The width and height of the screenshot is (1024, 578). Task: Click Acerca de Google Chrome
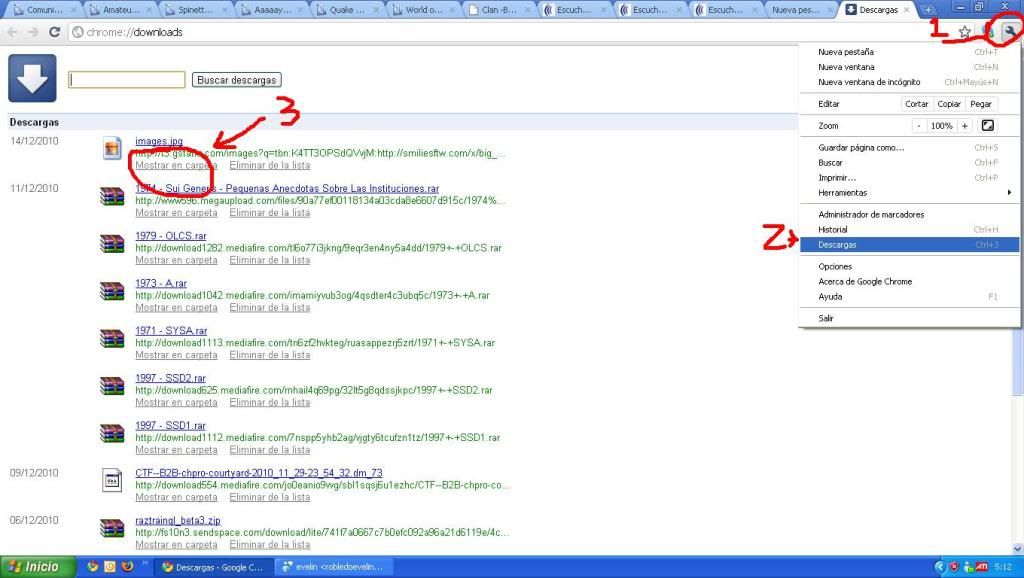908,281
